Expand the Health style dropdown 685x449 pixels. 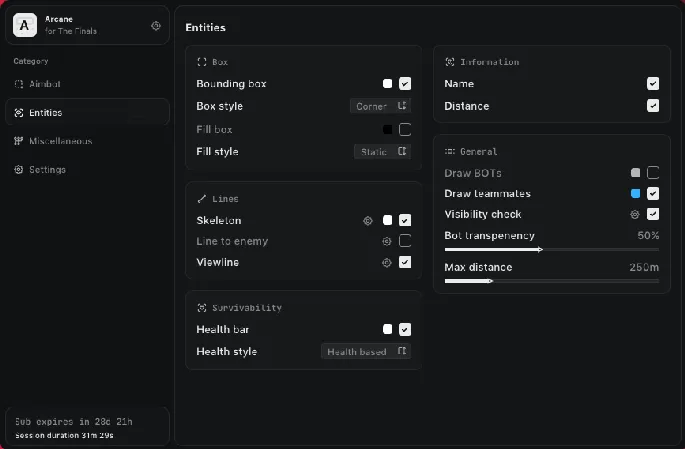[x=366, y=352]
